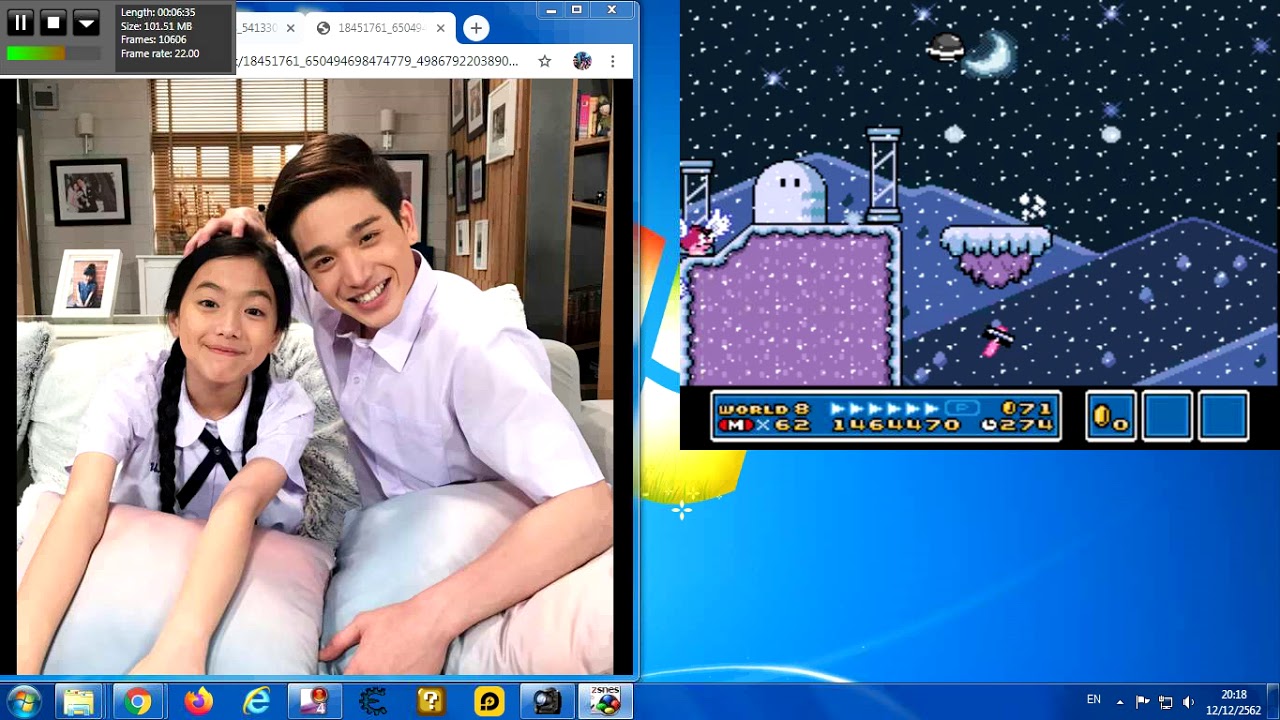Open File Explorer from the taskbar

pyautogui.click(x=78, y=702)
